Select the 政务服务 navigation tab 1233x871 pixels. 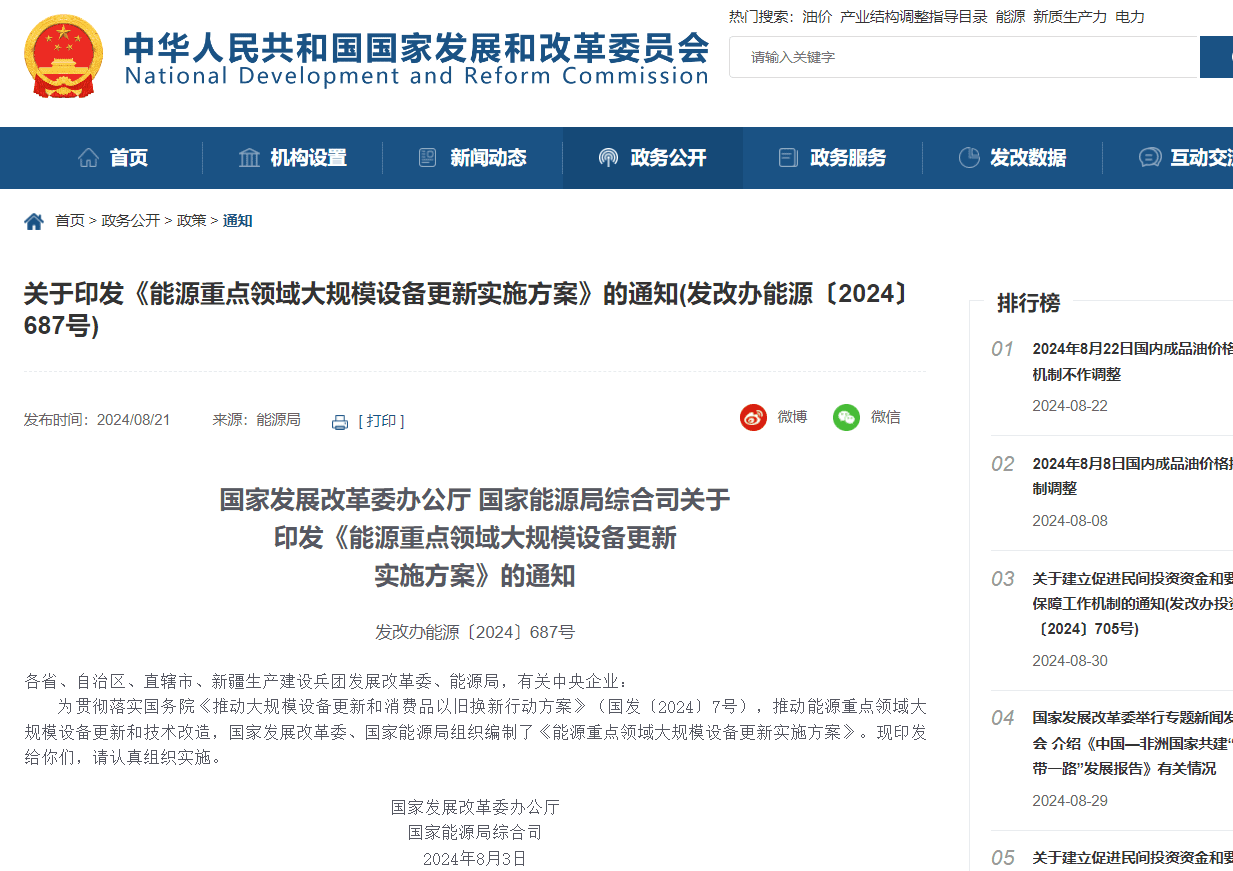pyautogui.click(x=847, y=158)
